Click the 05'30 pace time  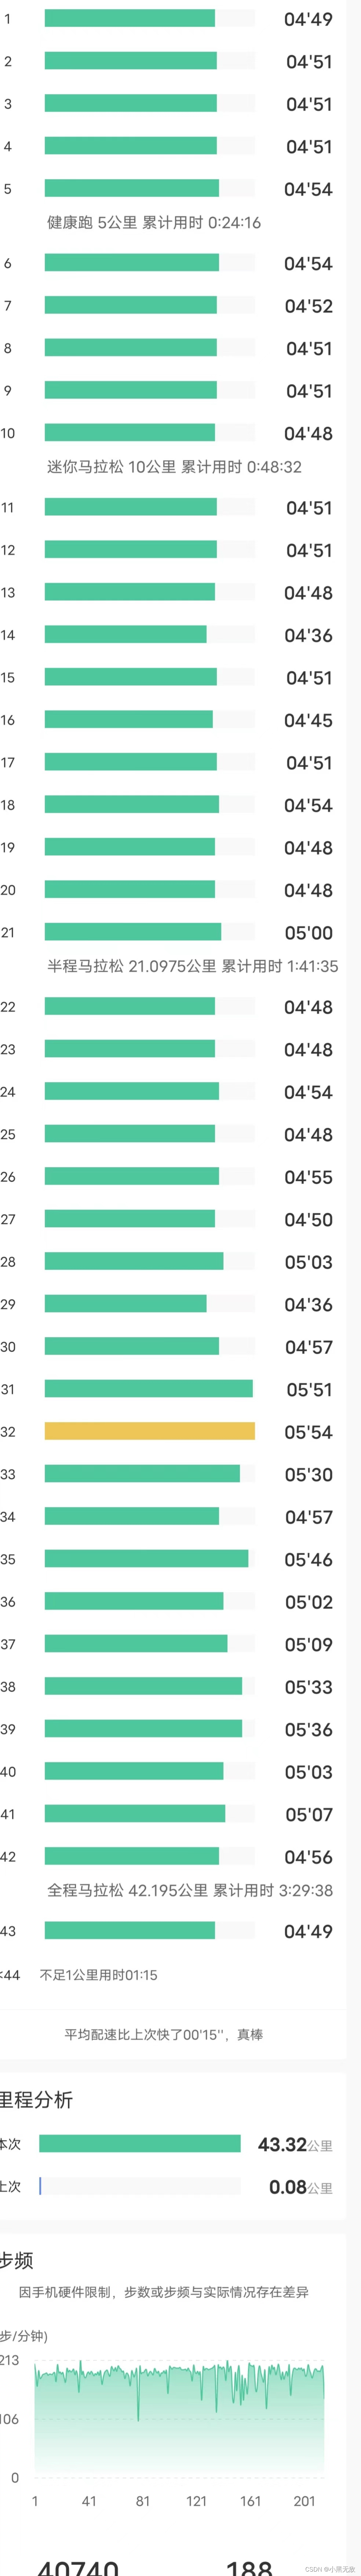[x=308, y=1474]
